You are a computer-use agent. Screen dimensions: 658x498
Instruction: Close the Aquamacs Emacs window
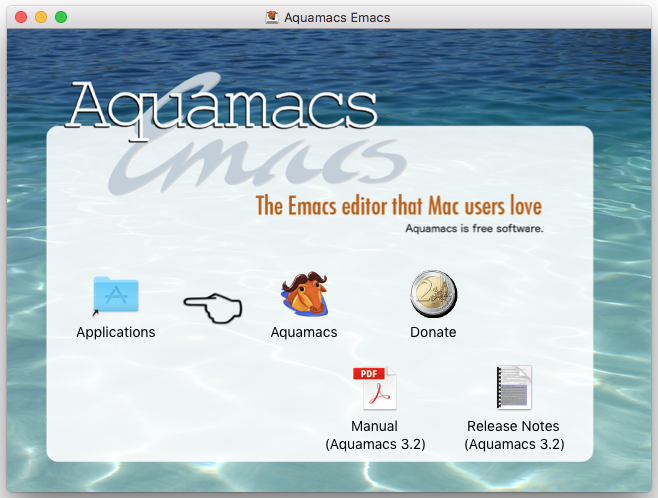(21, 17)
